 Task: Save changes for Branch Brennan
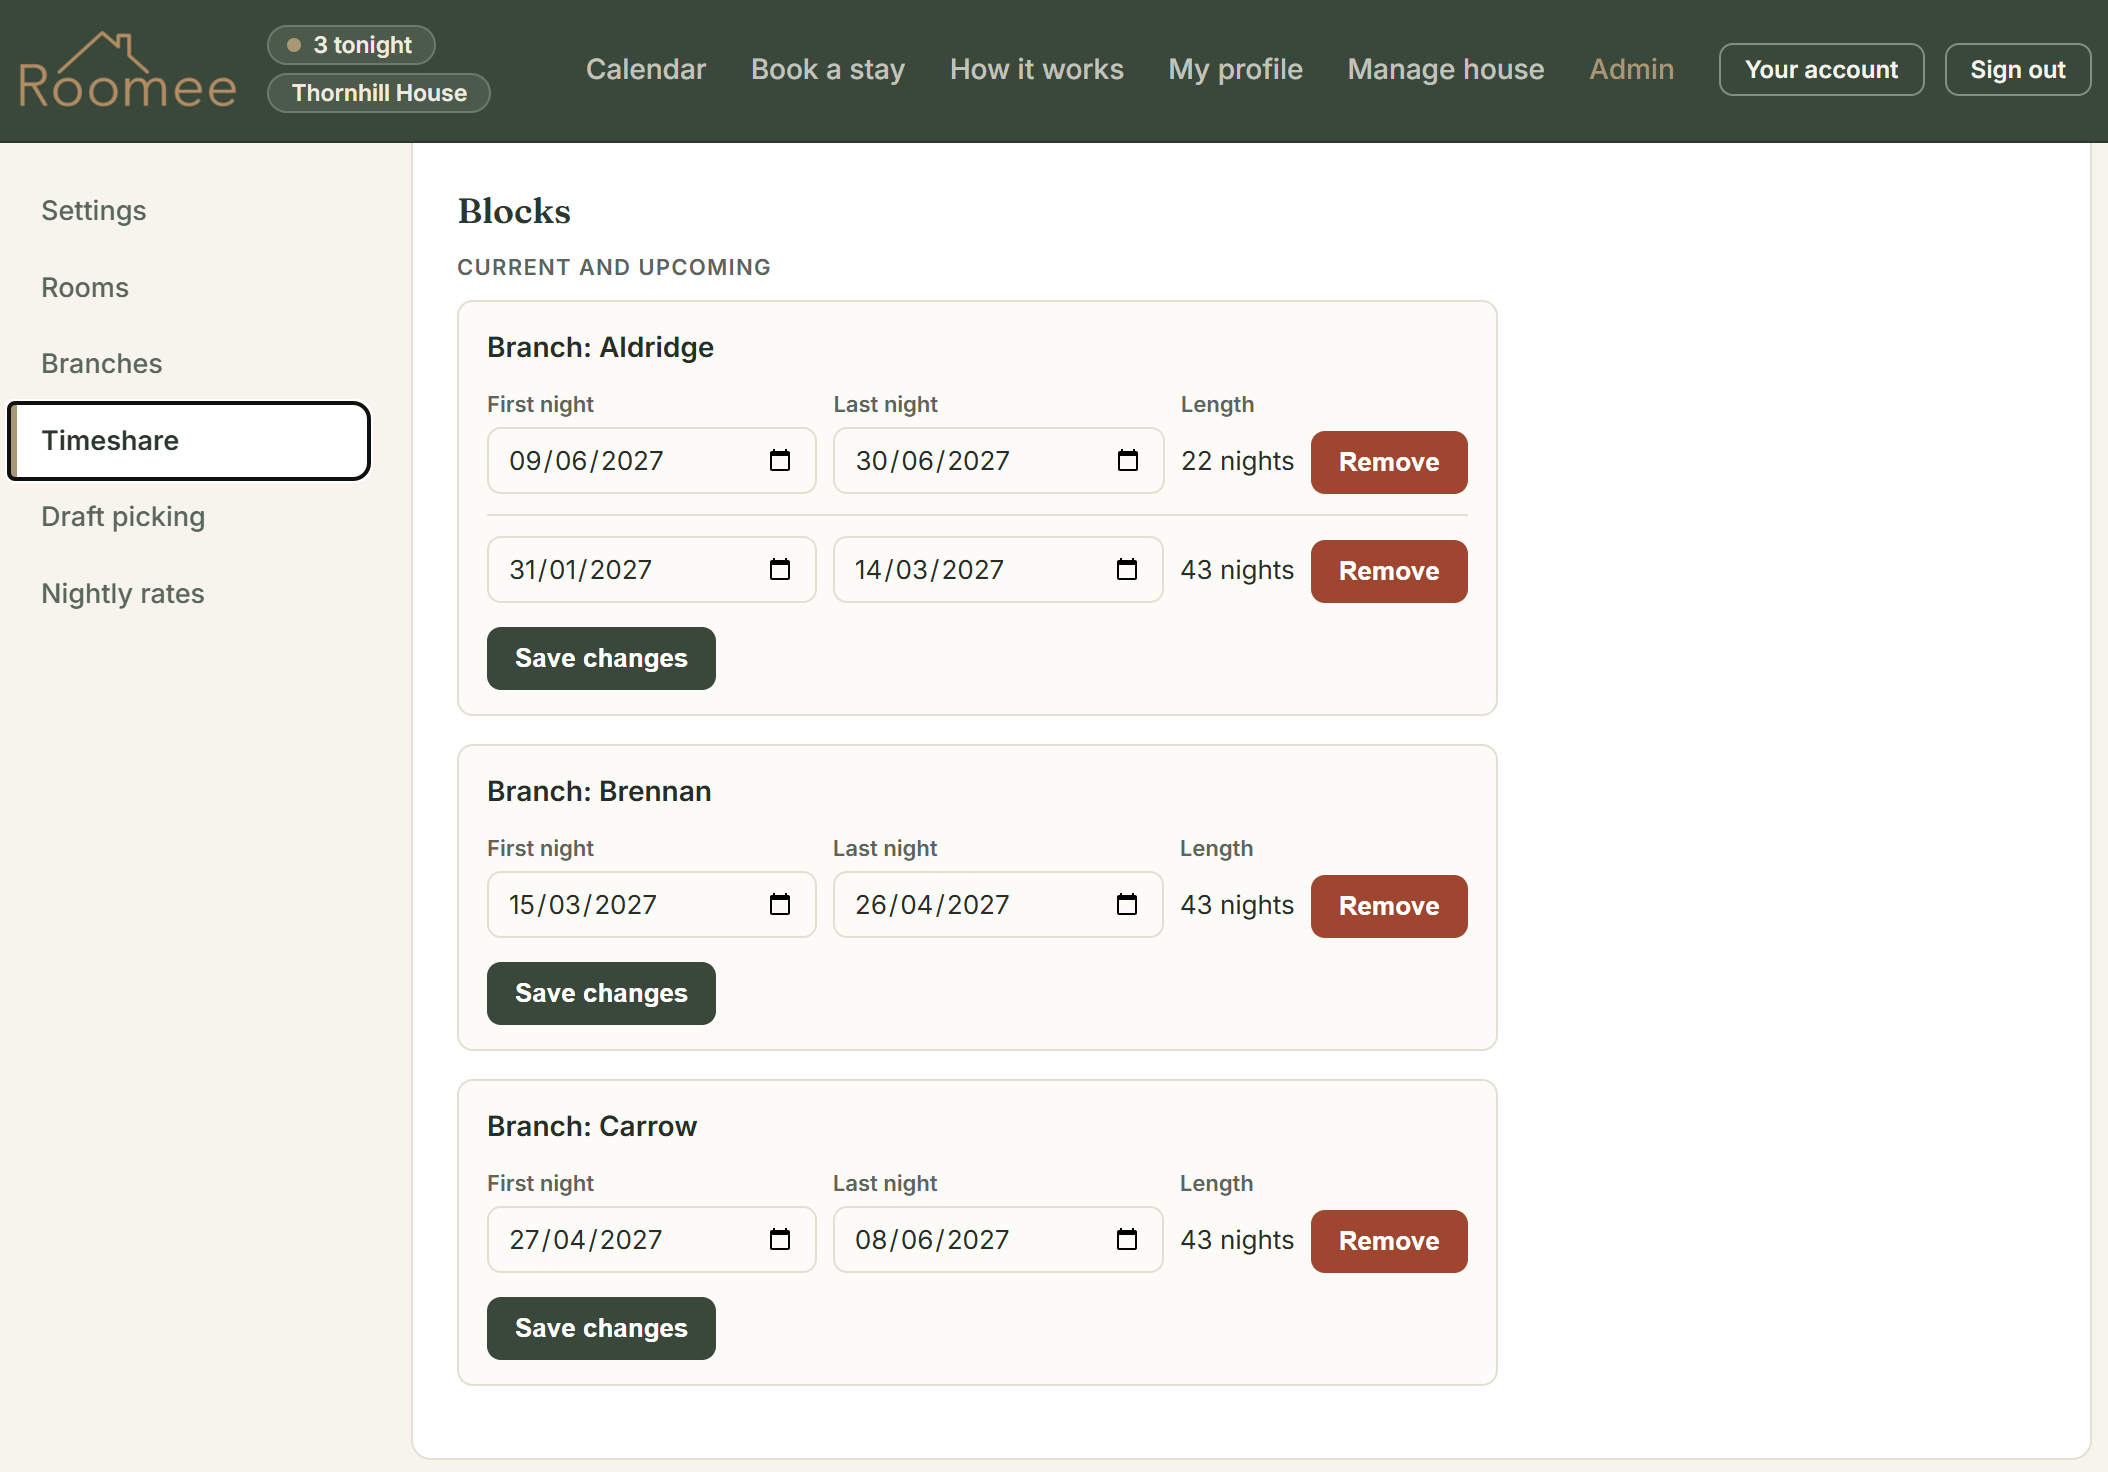tap(601, 993)
